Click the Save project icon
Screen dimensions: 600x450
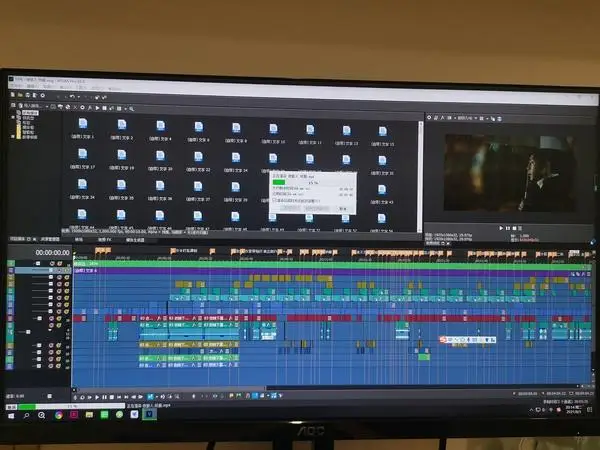pyautogui.click(x=28, y=95)
